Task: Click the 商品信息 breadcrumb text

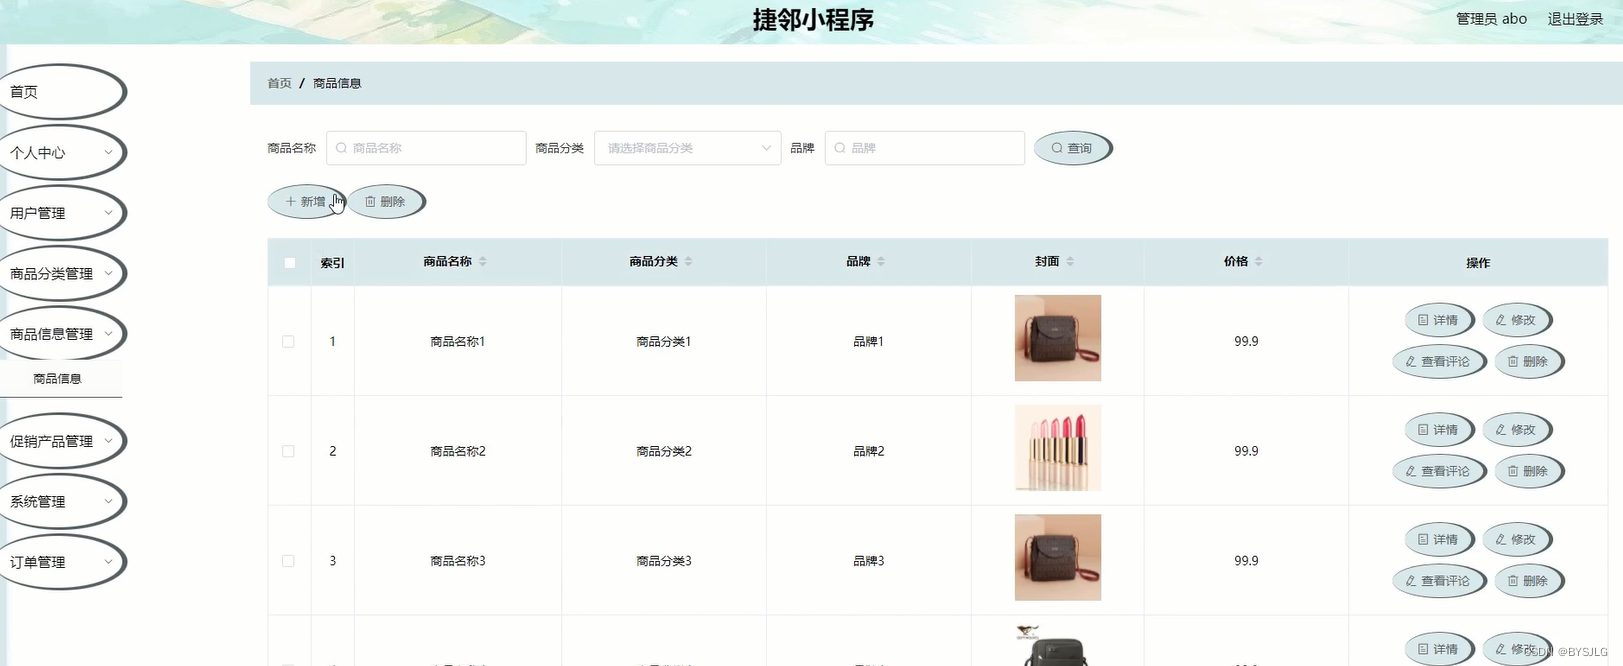Action: [337, 83]
